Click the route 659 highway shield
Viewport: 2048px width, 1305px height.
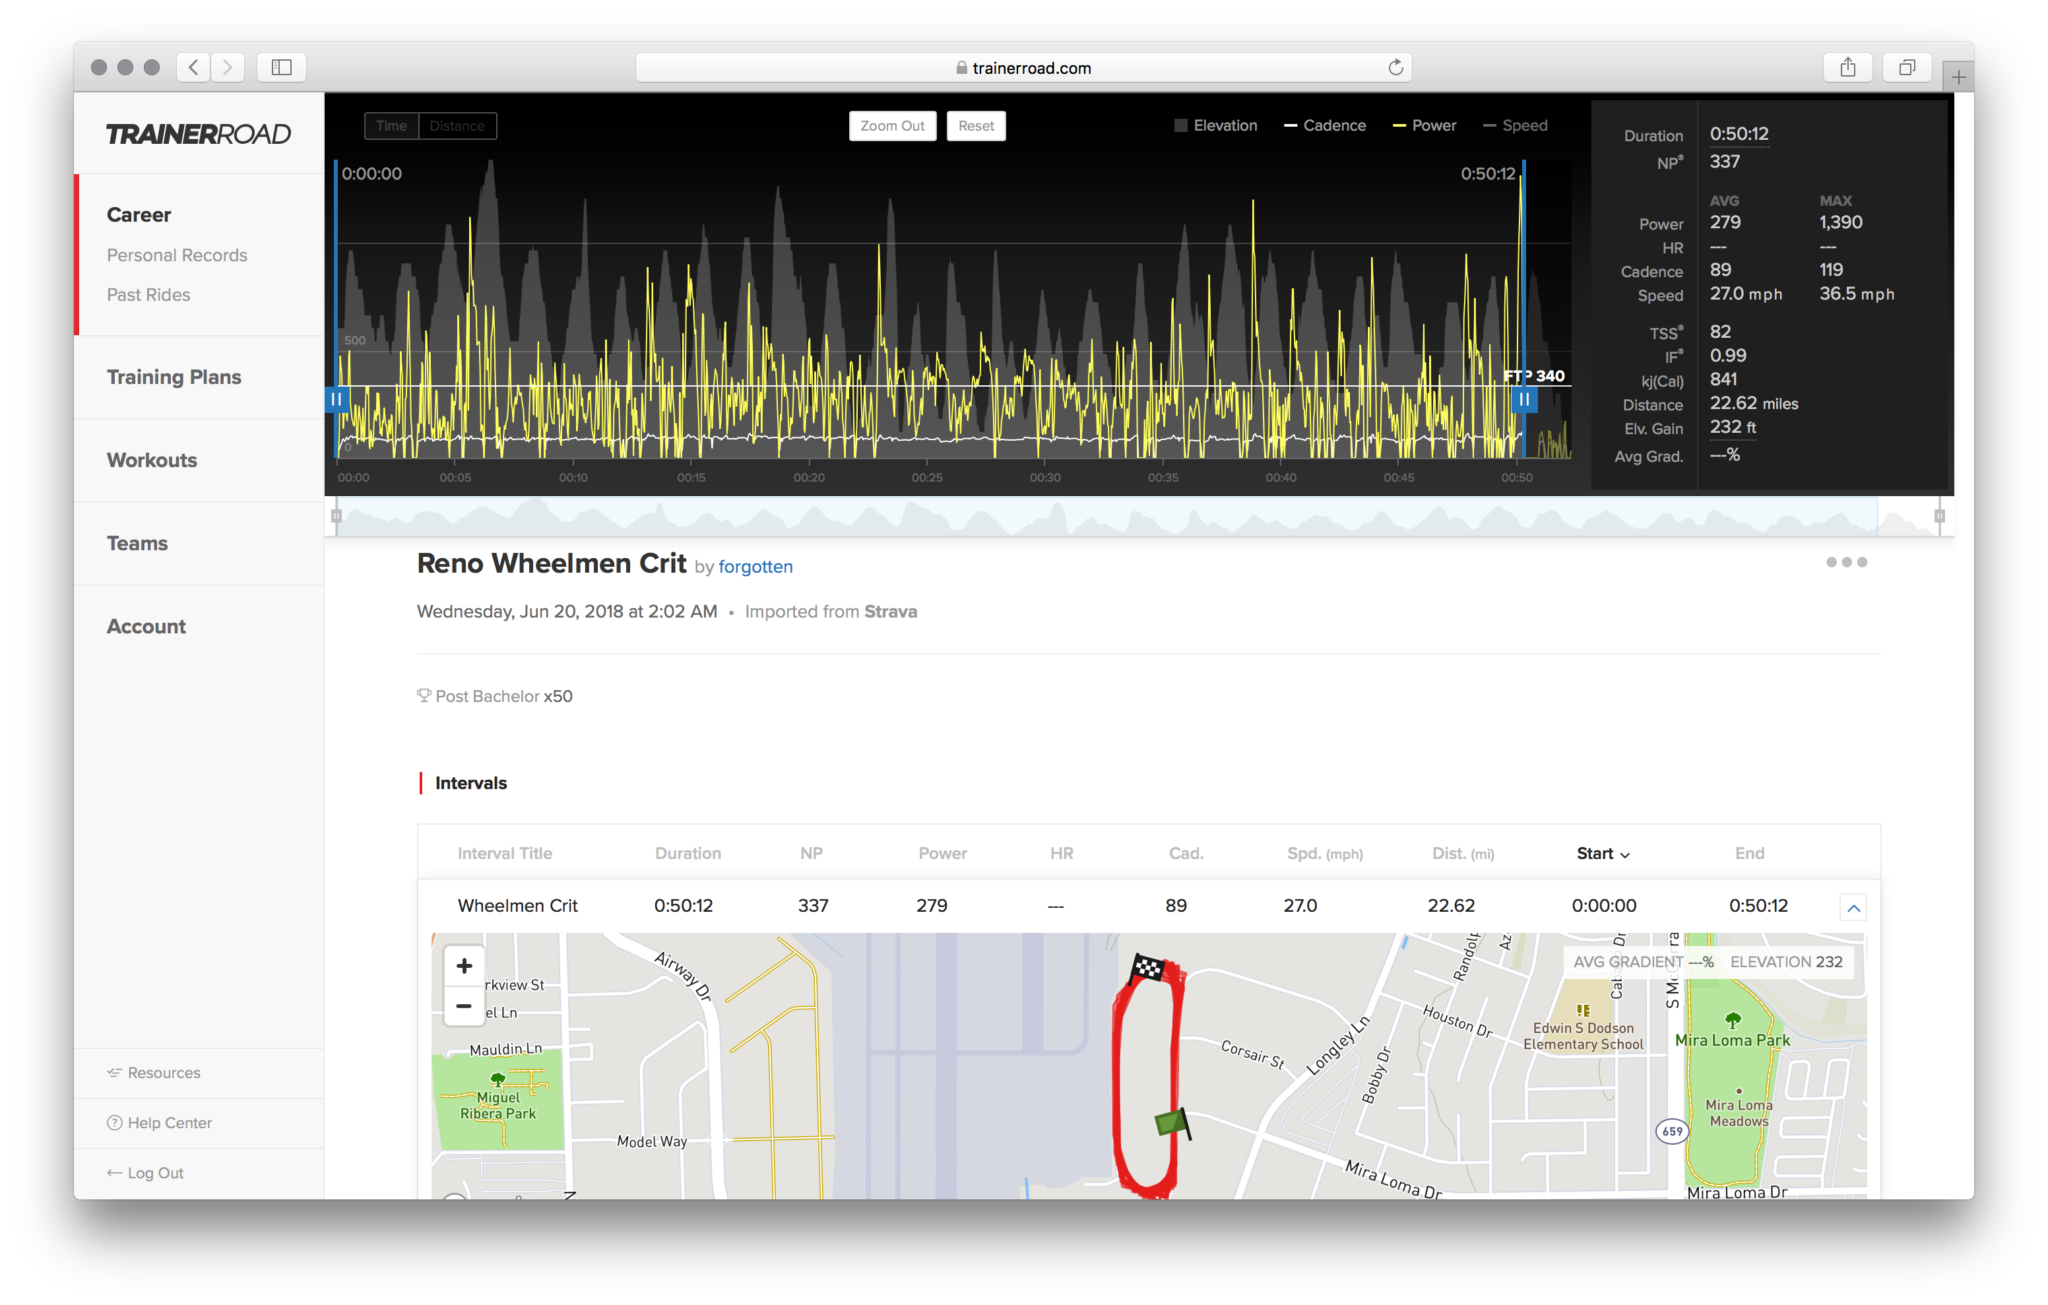1672,1131
